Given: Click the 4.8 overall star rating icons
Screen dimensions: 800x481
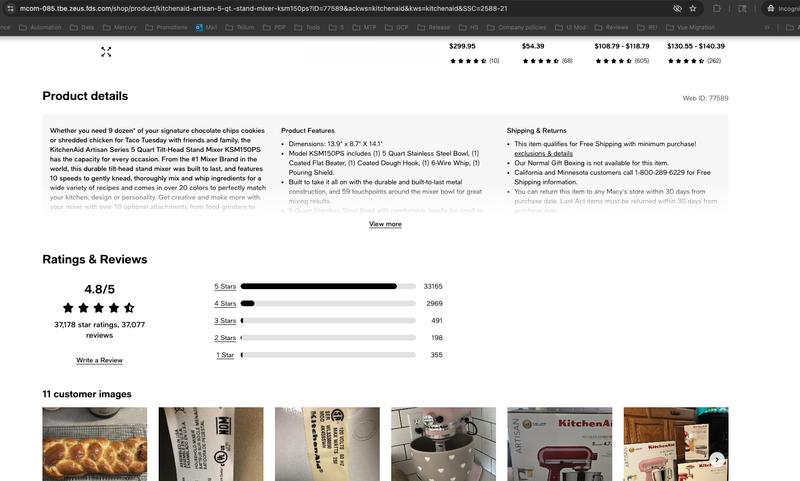Looking at the screenshot, I should point(98,308).
